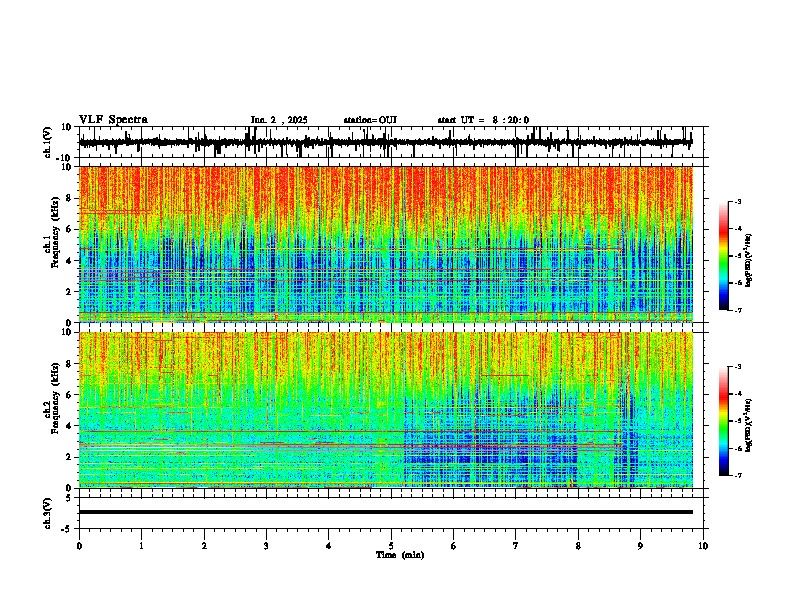The height and width of the screenshot is (612, 792).
Task: Click the time axis tick label "1"
Action: [x=141, y=546]
